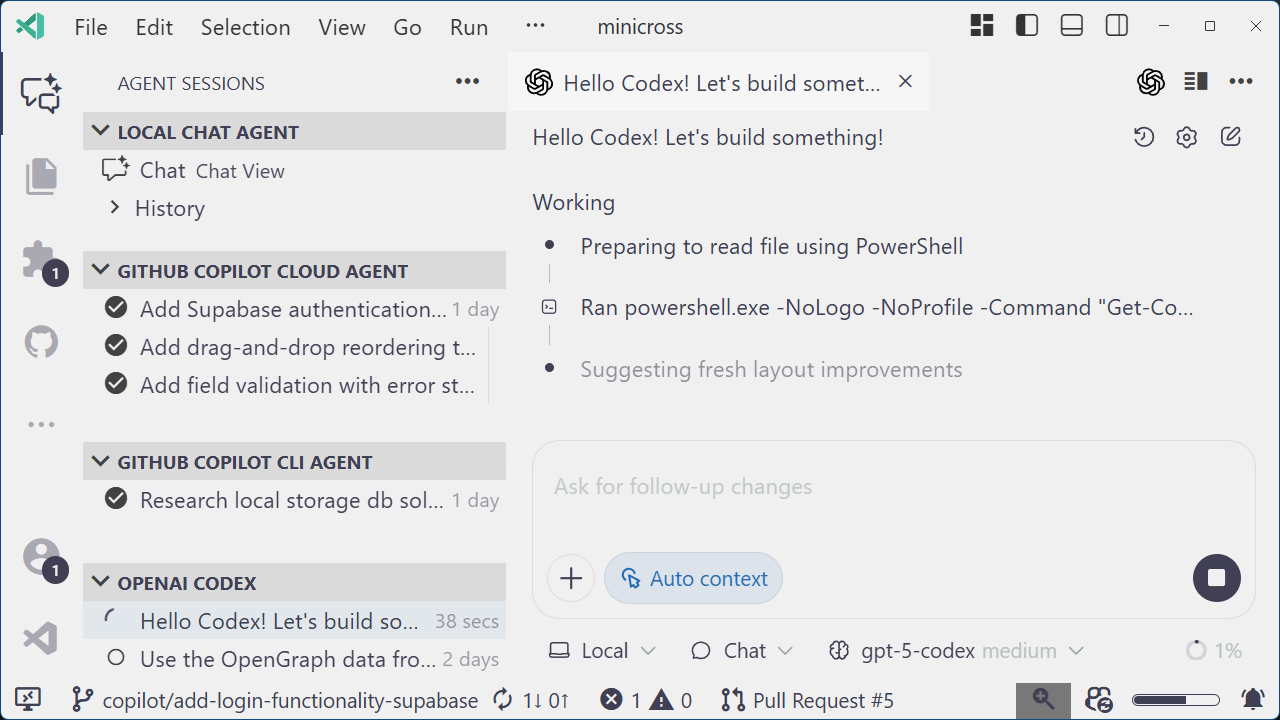This screenshot has height=720, width=1280.
Task: Open the View menu
Action: [342, 27]
